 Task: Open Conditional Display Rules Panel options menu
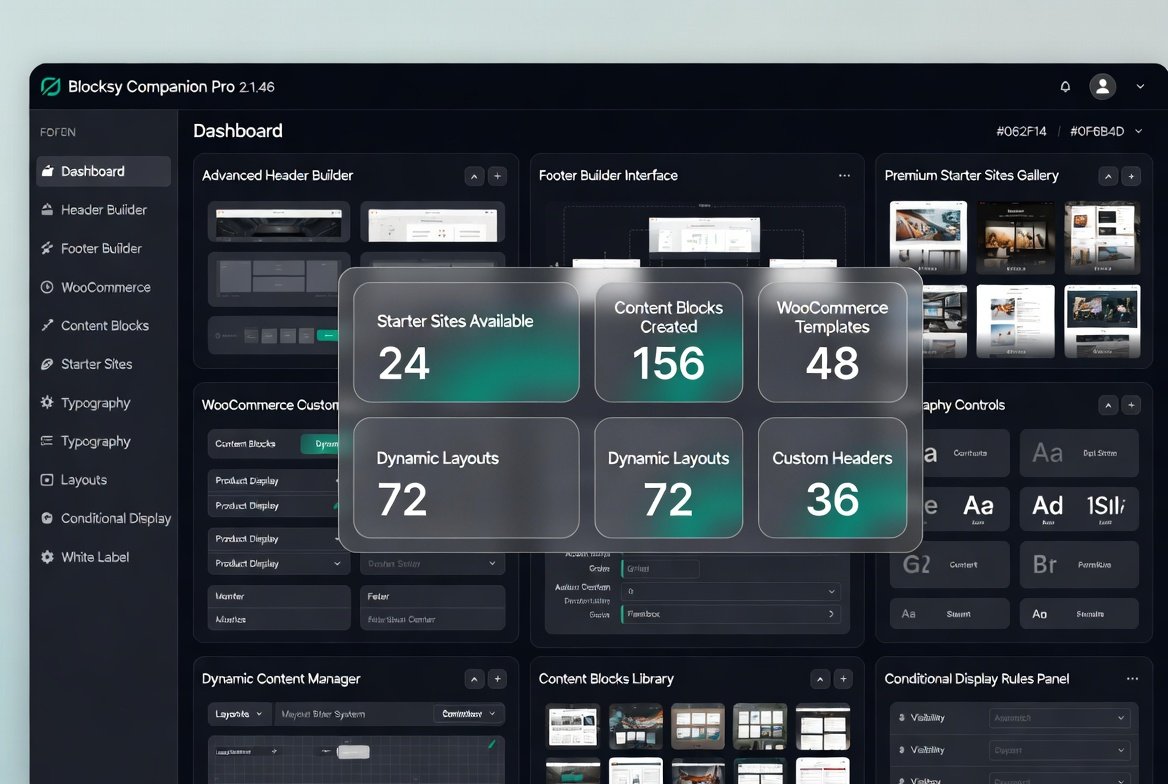pos(1132,679)
